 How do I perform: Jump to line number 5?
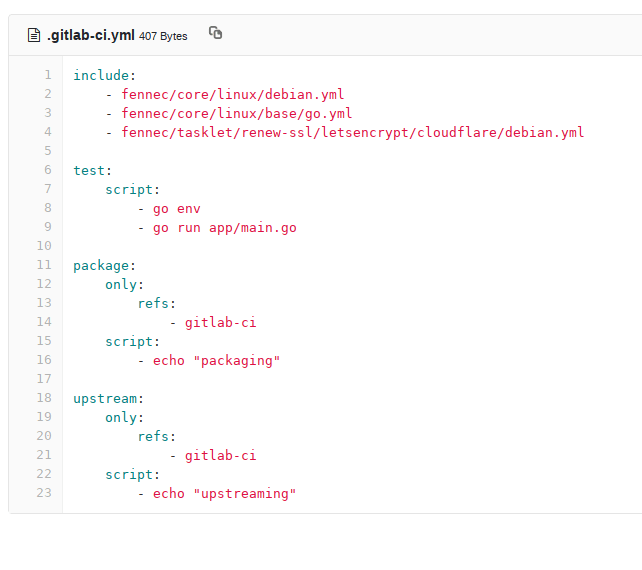[x=48, y=151]
